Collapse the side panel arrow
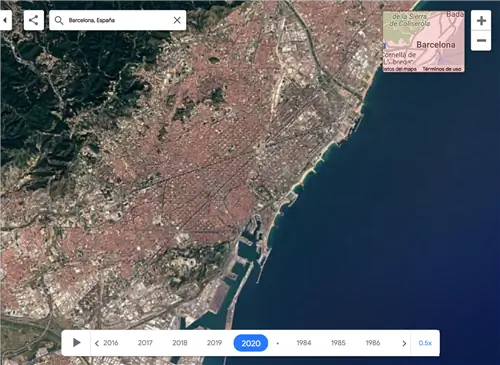This screenshot has height=365, width=500. coord(5,20)
